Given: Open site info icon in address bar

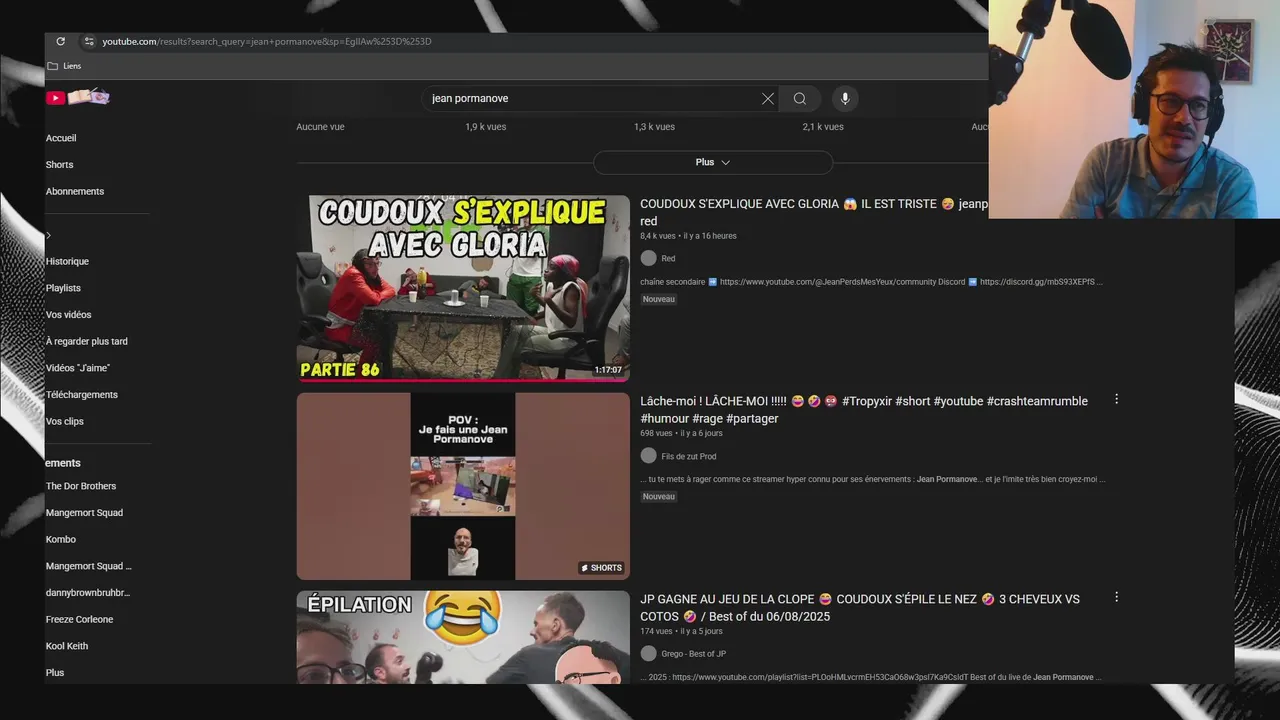Looking at the screenshot, I should coord(88,41).
